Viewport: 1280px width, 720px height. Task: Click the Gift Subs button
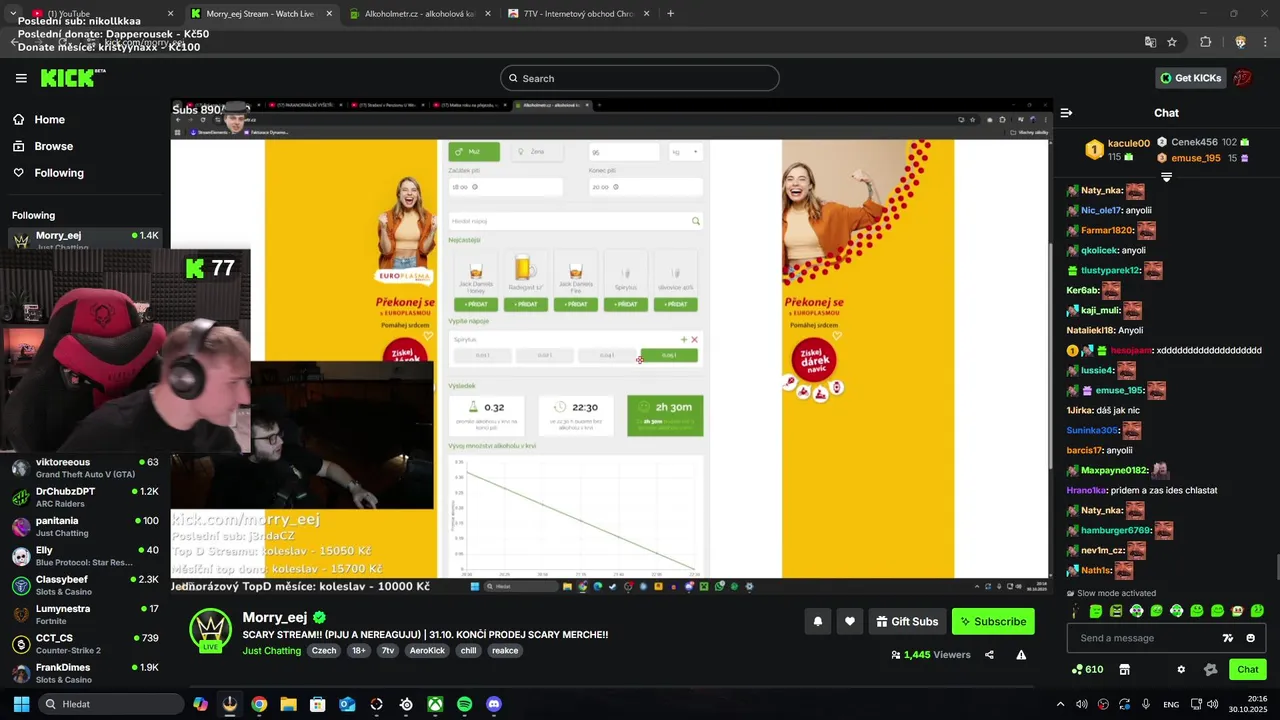907,621
